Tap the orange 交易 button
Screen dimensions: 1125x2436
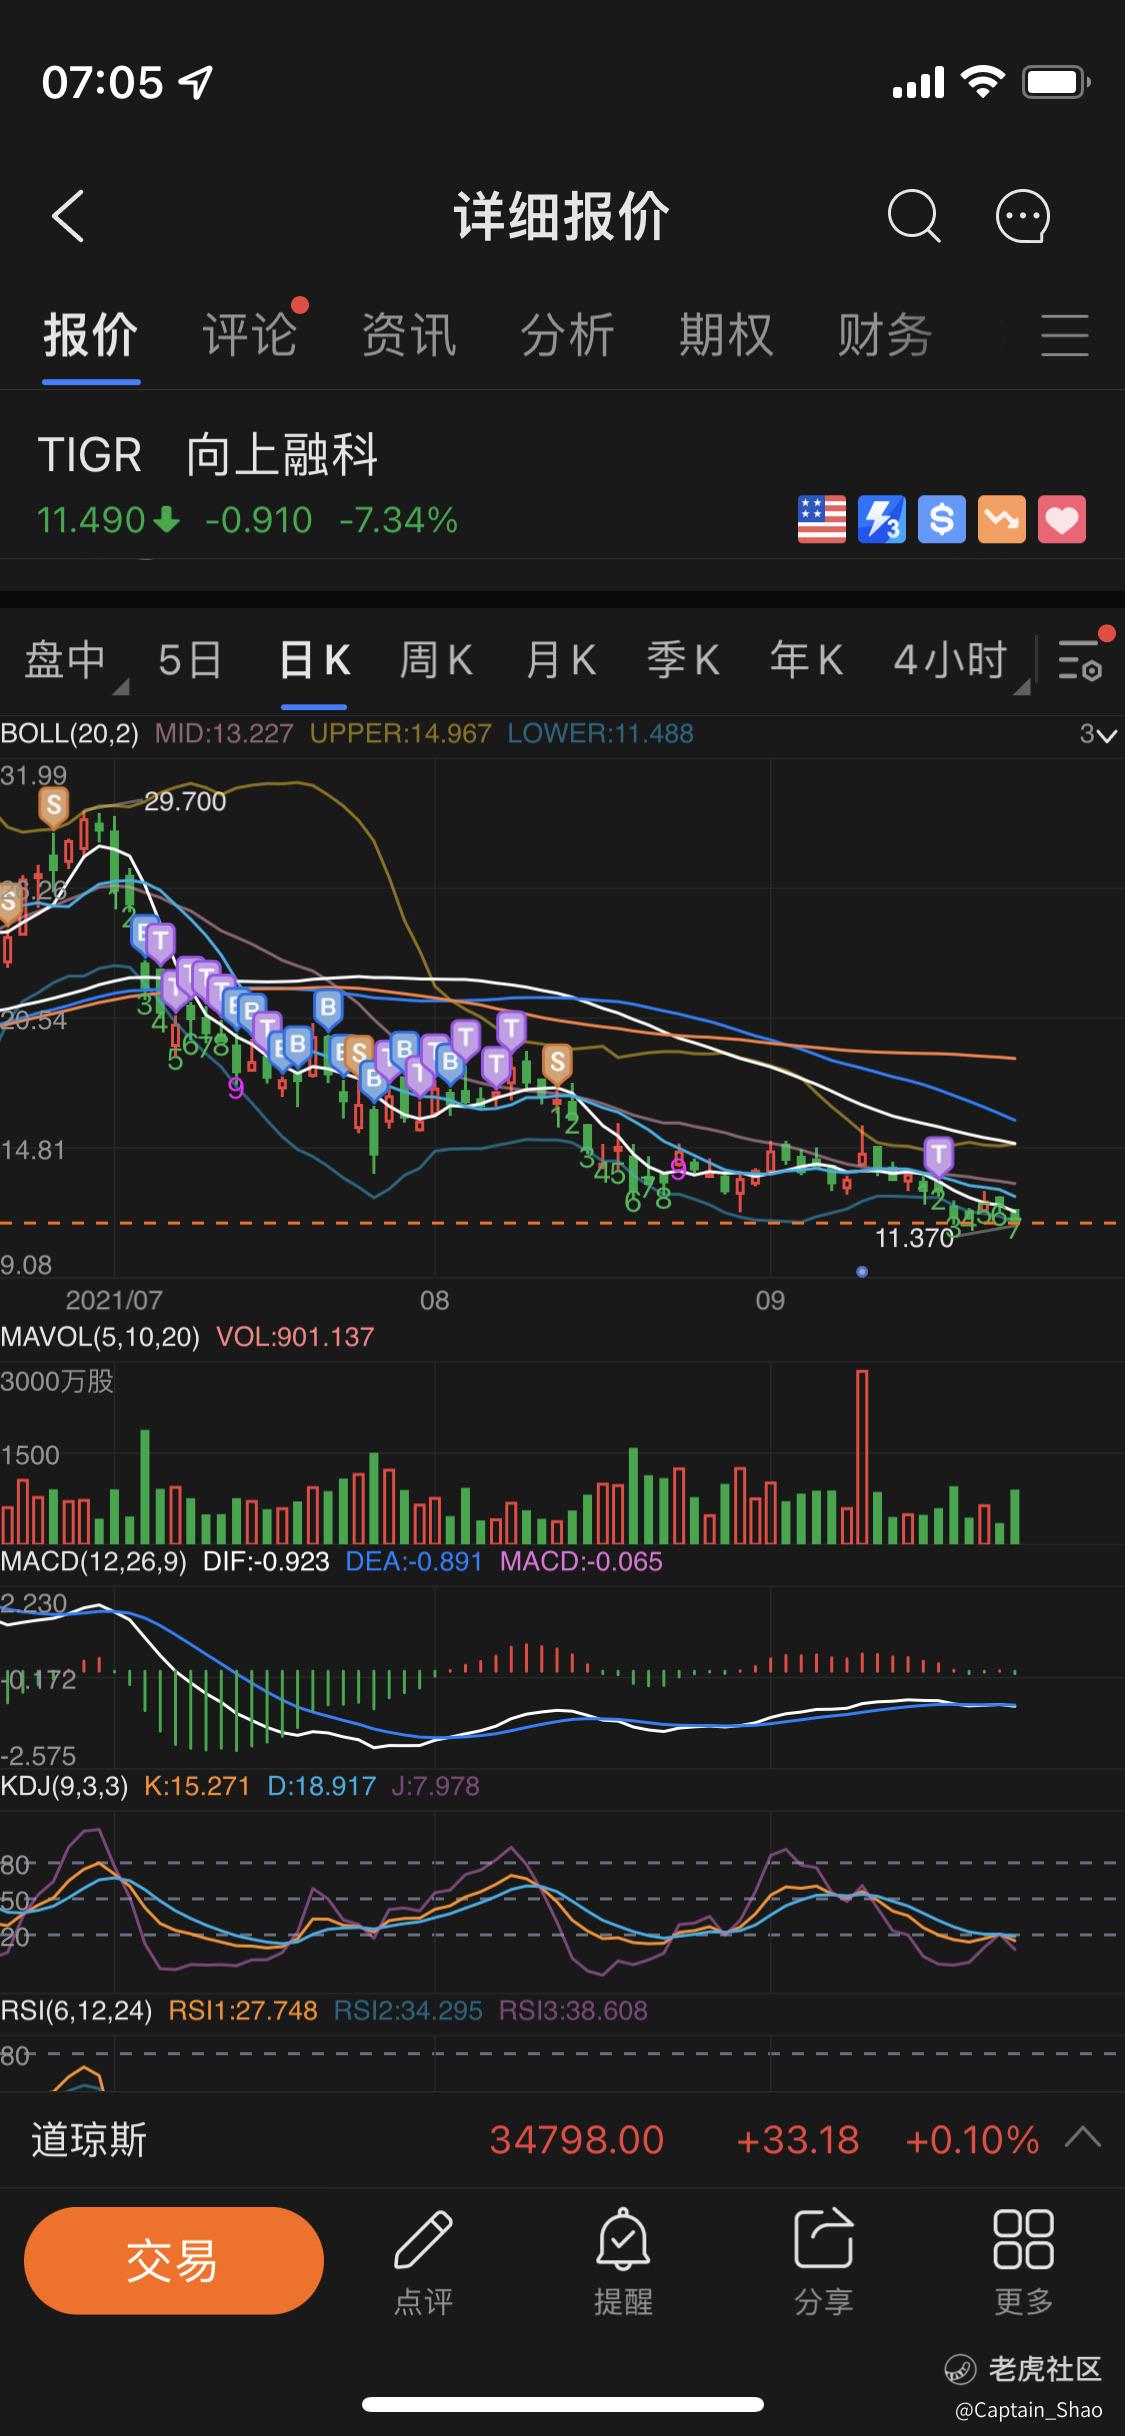click(x=174, y=2260)
